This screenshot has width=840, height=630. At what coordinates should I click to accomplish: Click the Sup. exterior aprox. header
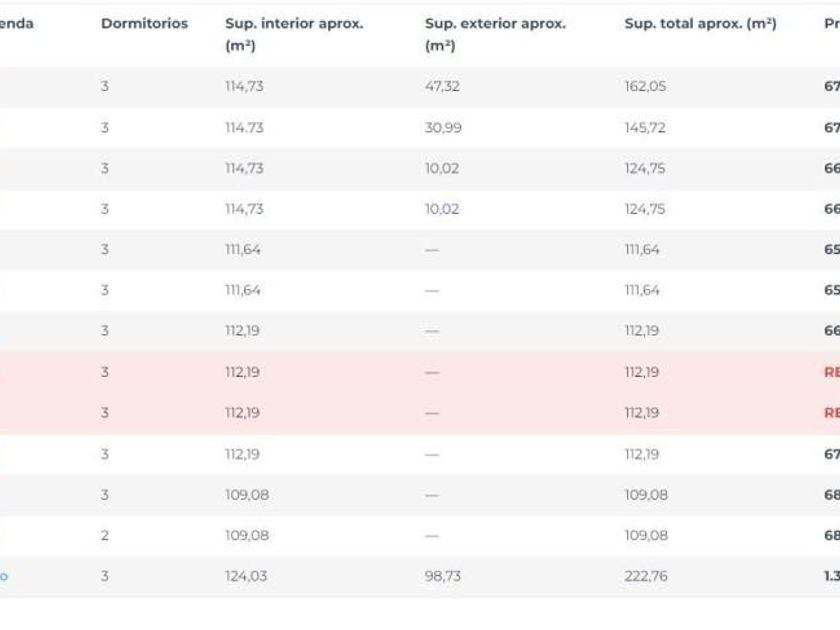click(495, 34)
